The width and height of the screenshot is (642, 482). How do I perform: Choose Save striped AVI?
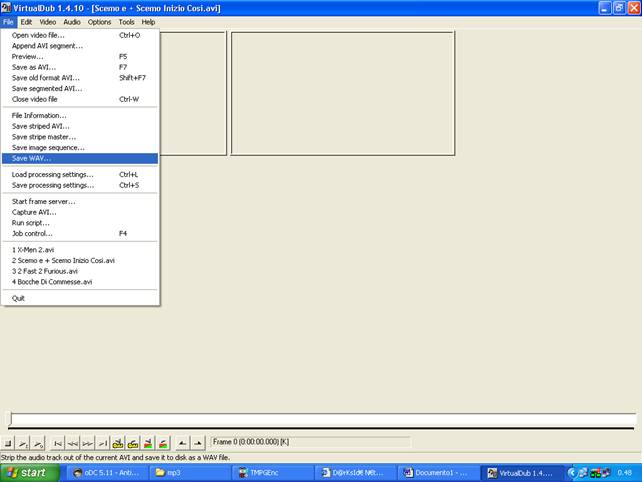click(x=80, y=126)
